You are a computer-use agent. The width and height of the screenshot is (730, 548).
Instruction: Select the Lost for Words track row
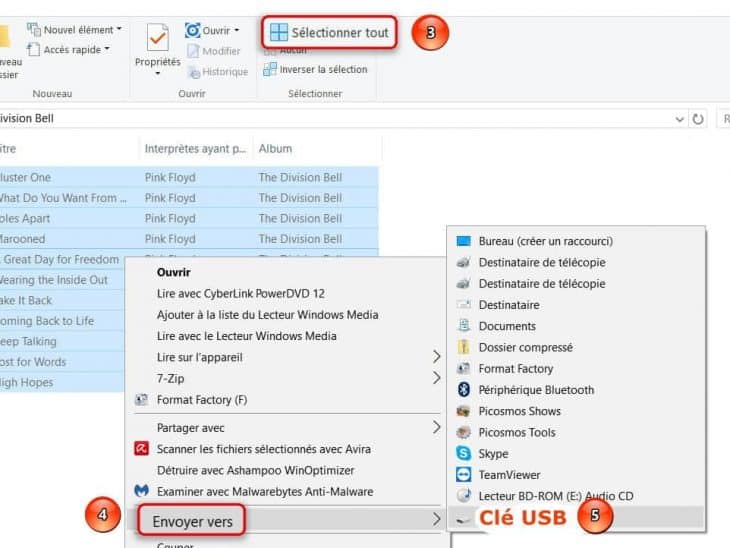click(63, 362)
